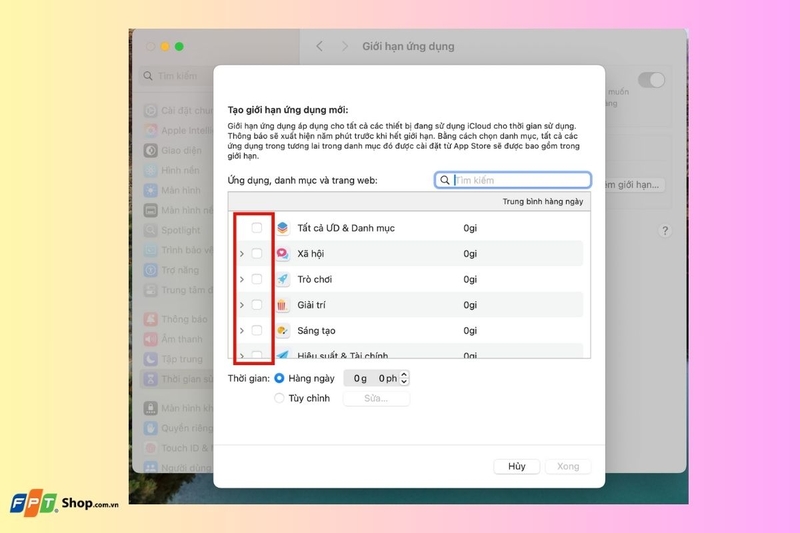Screen dimensions: 800x533
Task: Click the Thêm giới hạn... button behind dialog
Action: tap(633, 185)
